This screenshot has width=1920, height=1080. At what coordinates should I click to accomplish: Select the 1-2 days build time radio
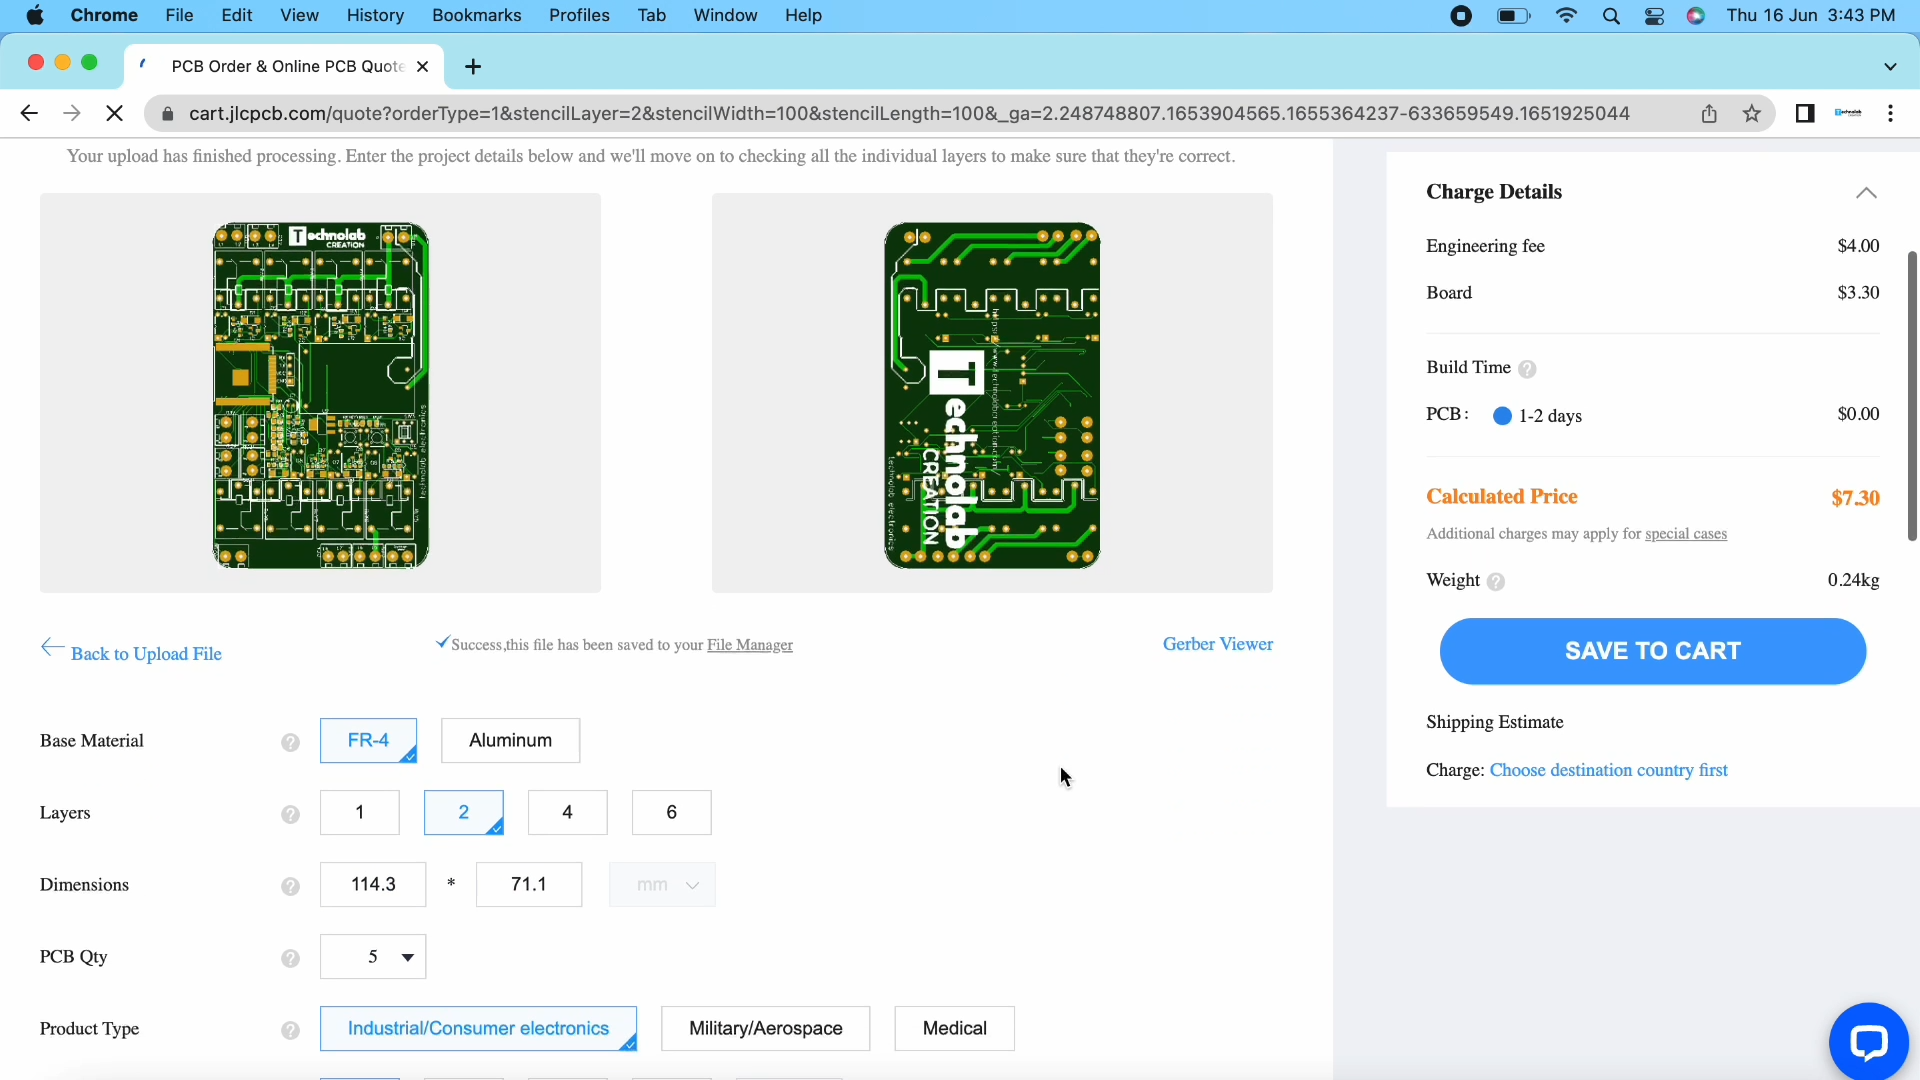click(1502, 416)
